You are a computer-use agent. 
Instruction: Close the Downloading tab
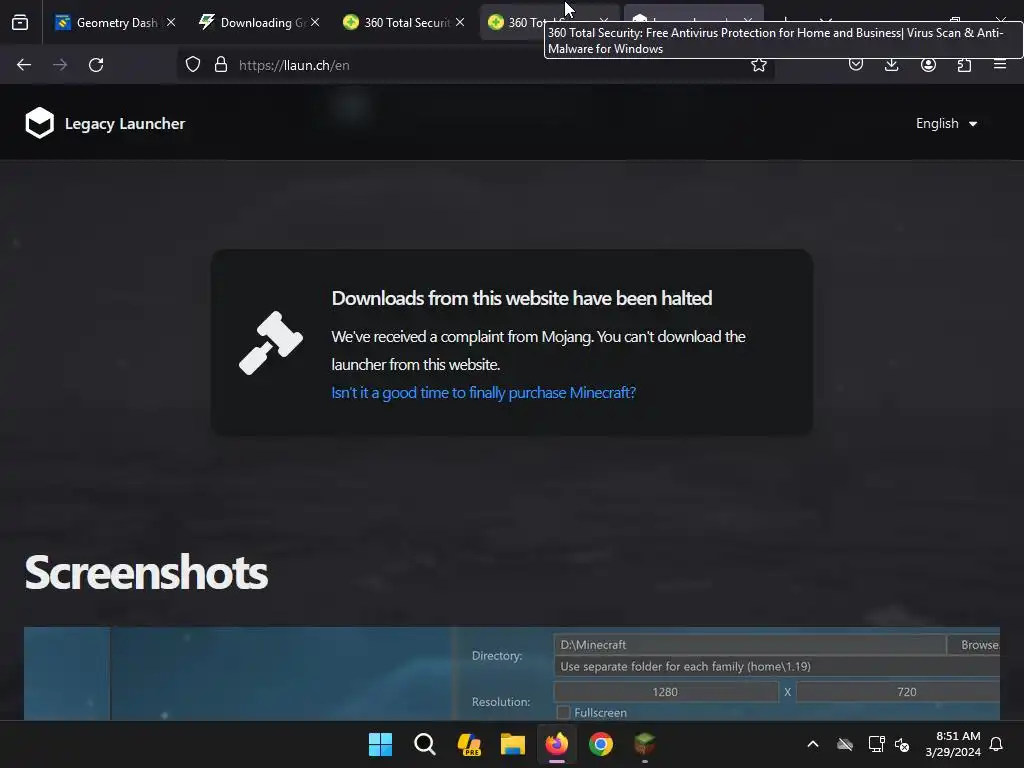[x=315, y=22]
